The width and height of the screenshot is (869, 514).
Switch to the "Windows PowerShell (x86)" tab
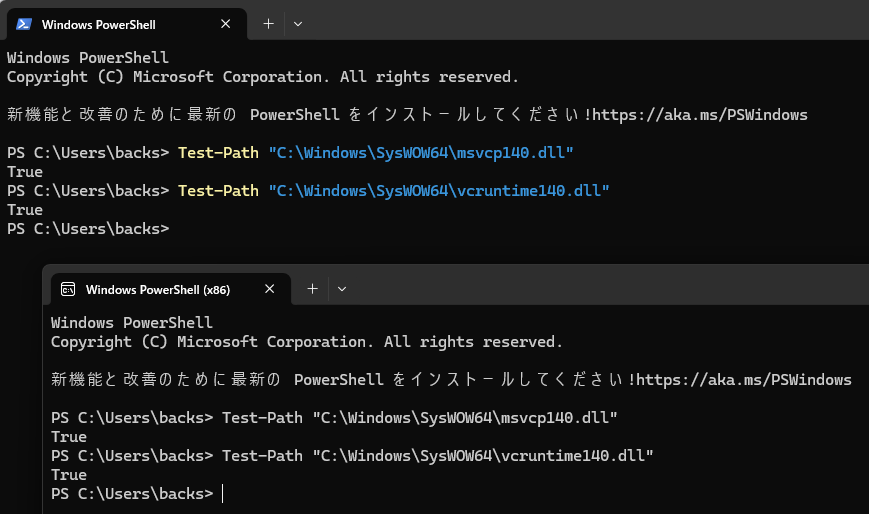(x=158, y=289)
